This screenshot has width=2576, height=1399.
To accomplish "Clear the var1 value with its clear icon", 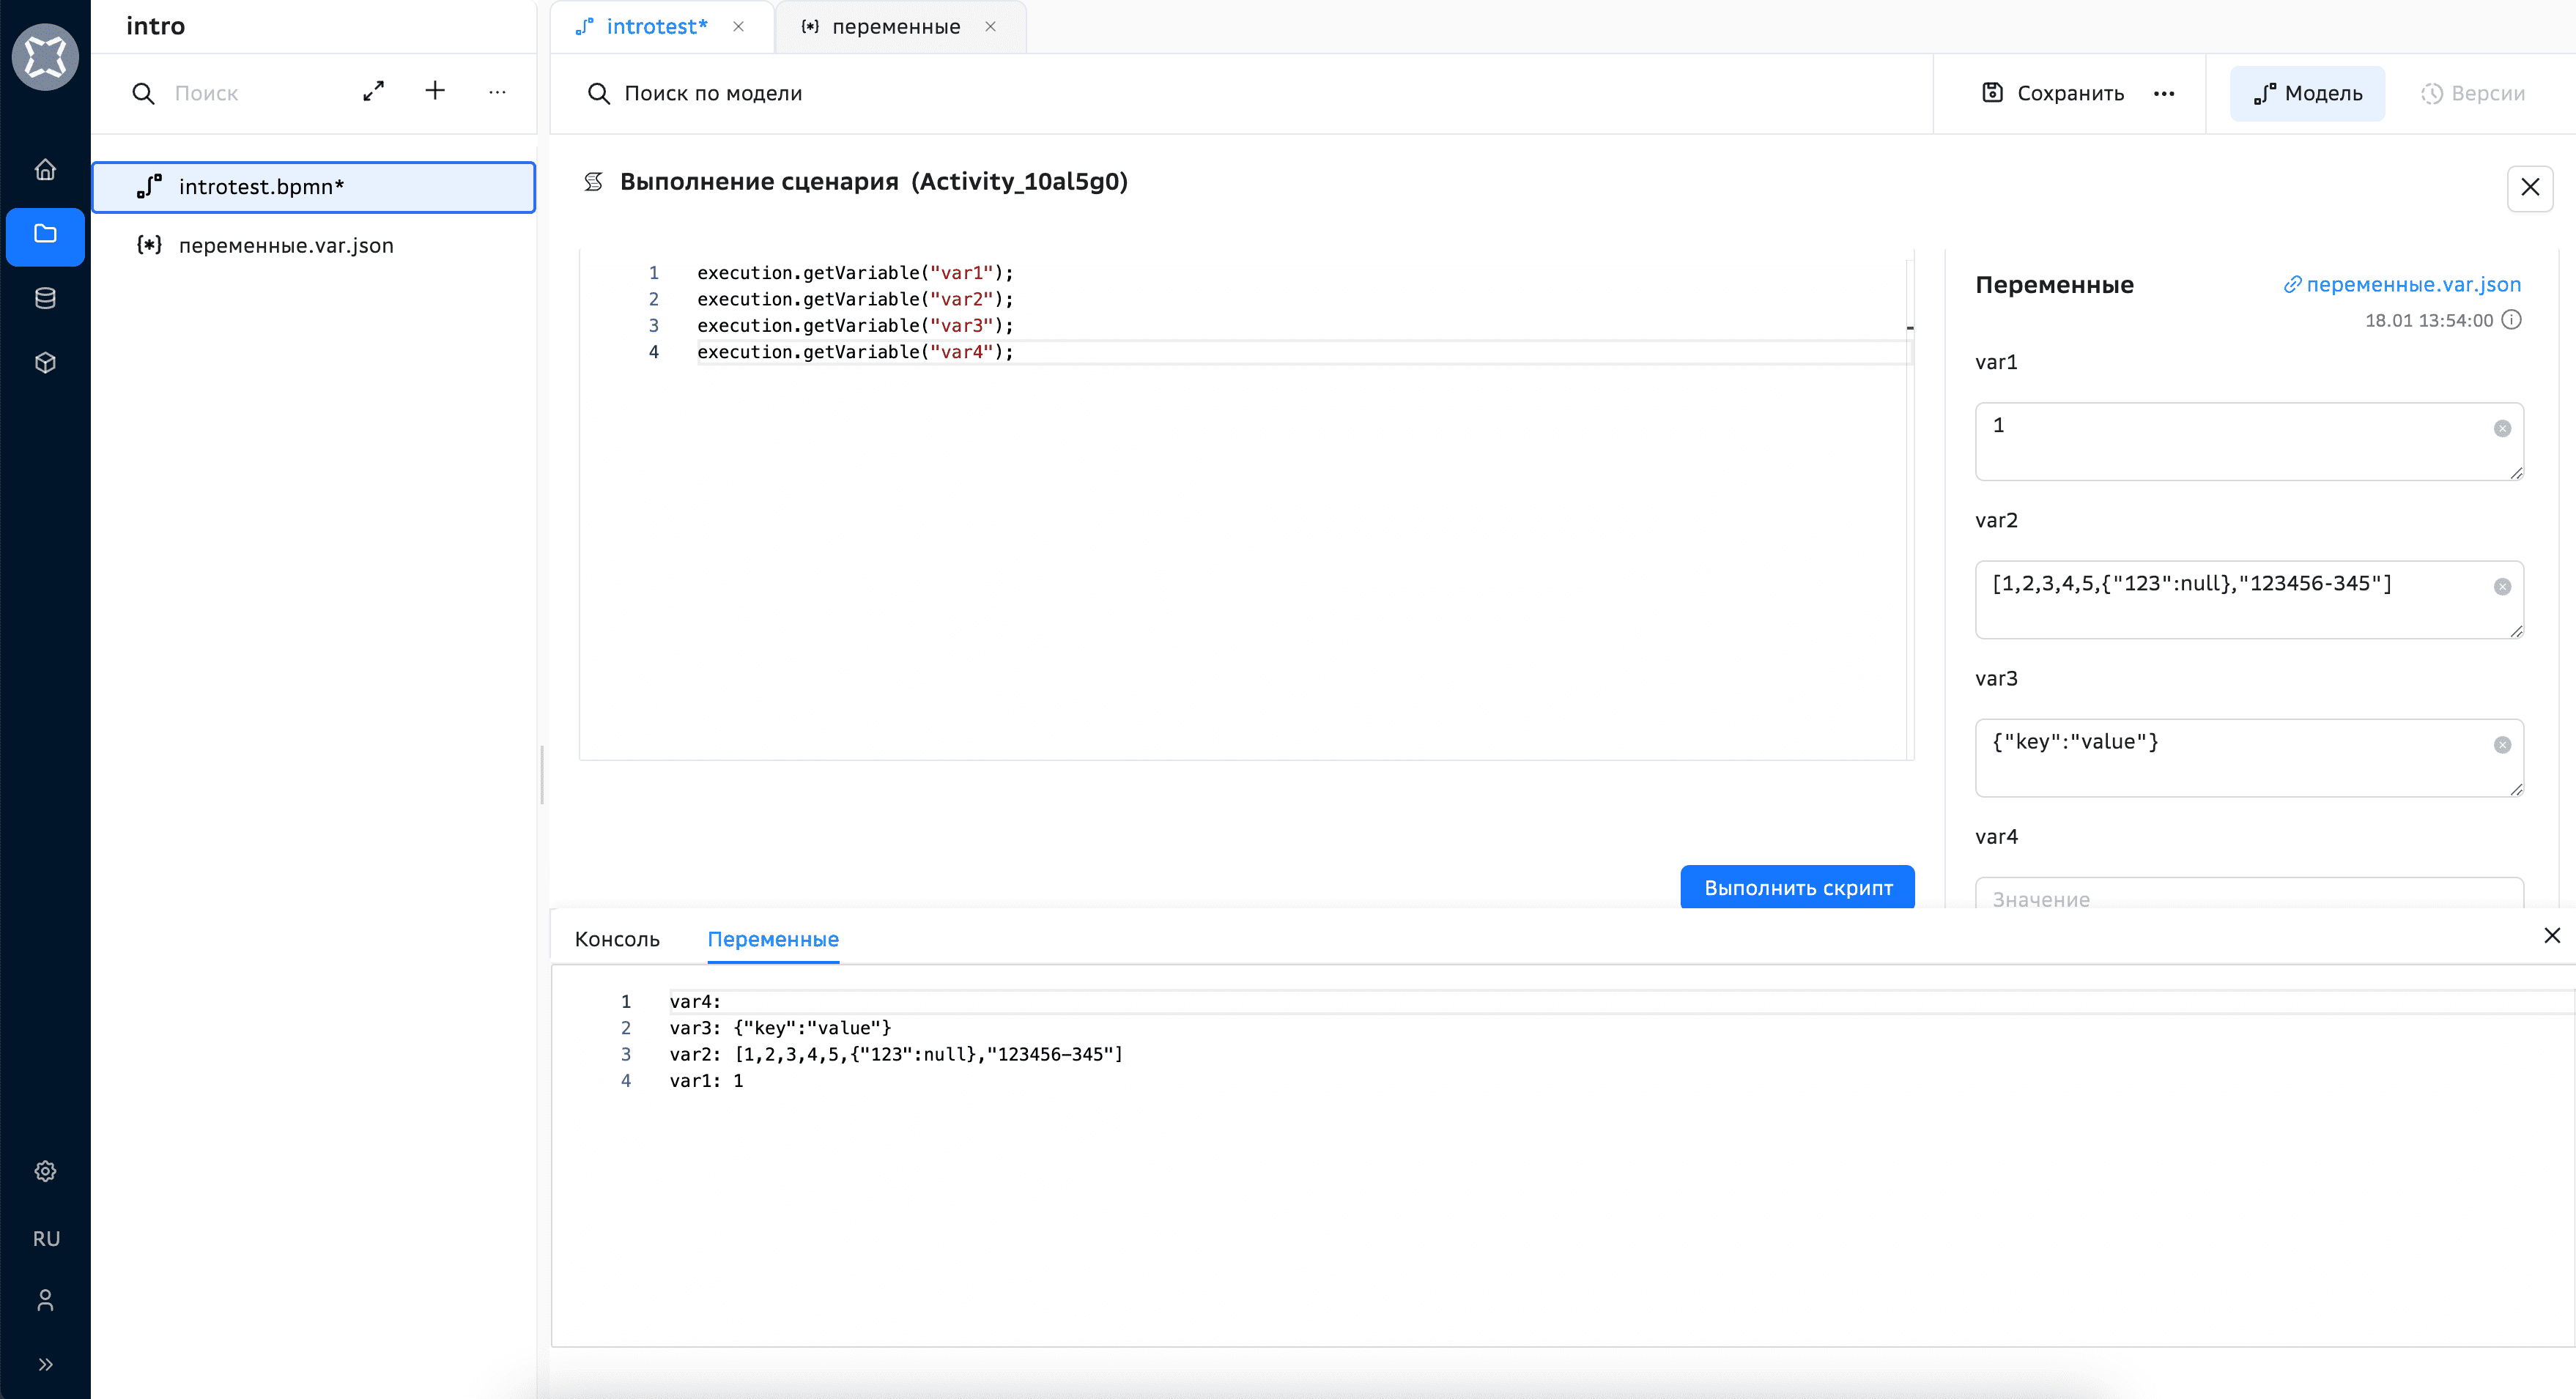I will pyautogui.click(x=2502, y=428).
